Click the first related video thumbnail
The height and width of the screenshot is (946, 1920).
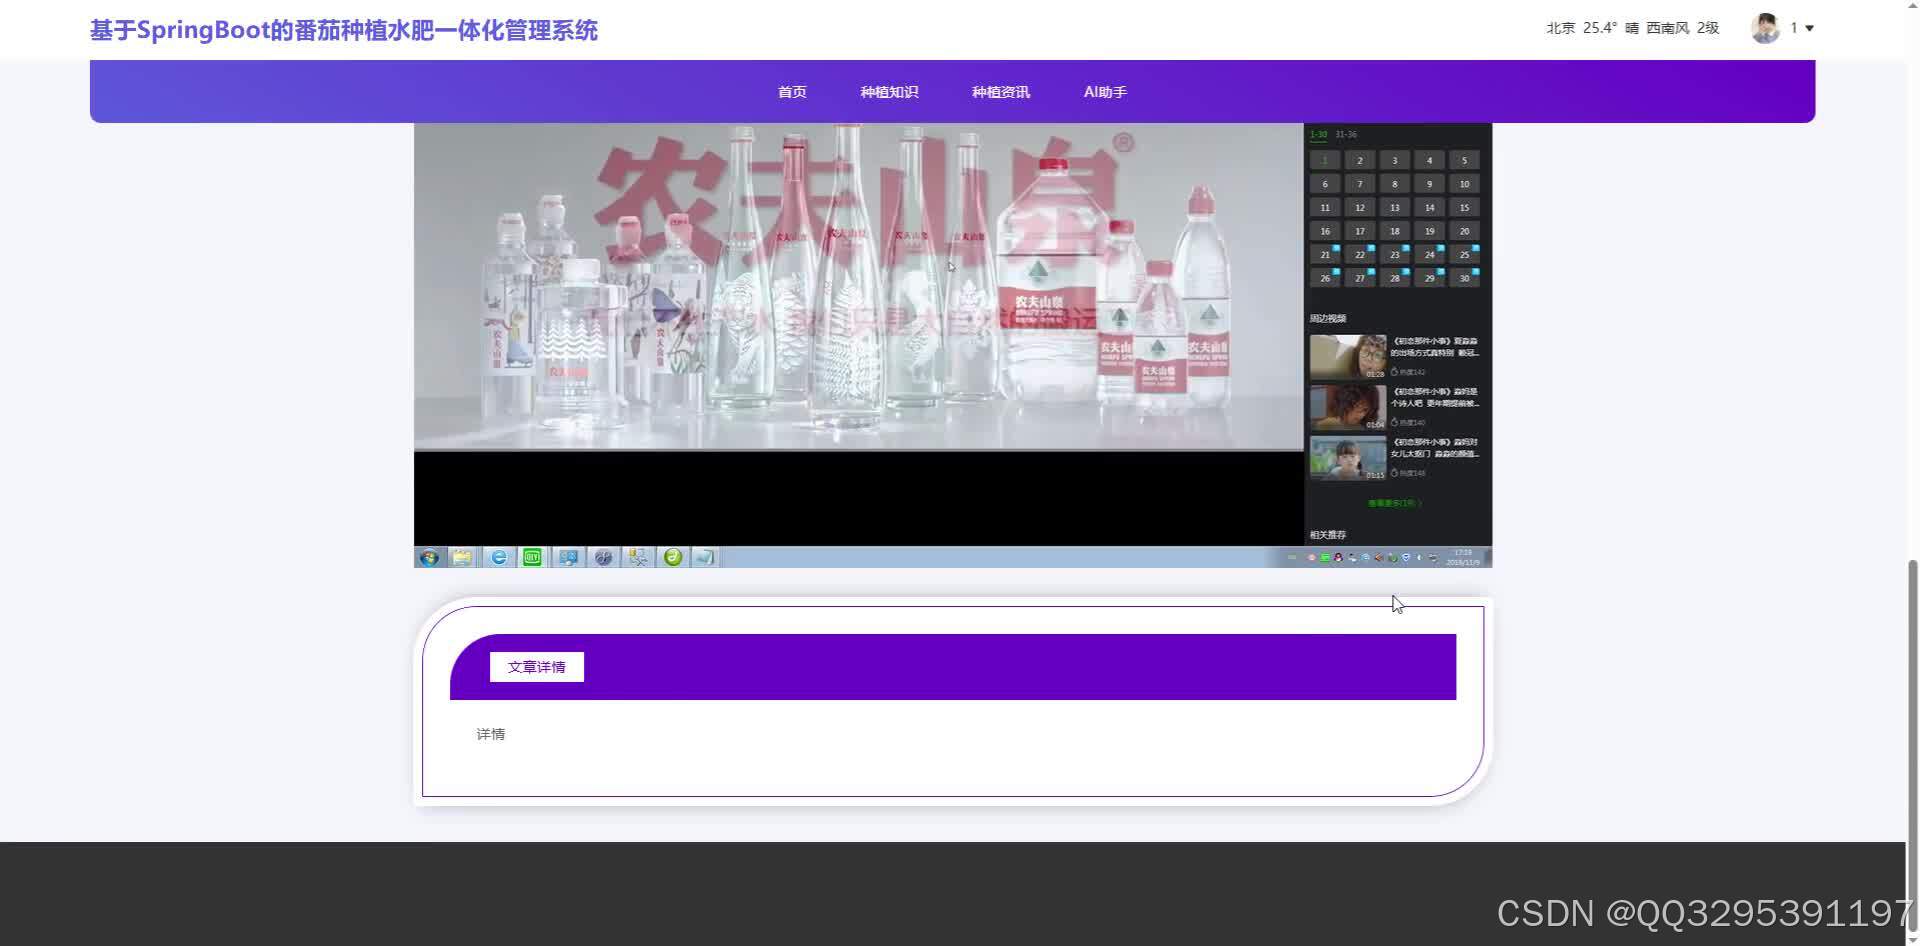[x=1347, y=354]
